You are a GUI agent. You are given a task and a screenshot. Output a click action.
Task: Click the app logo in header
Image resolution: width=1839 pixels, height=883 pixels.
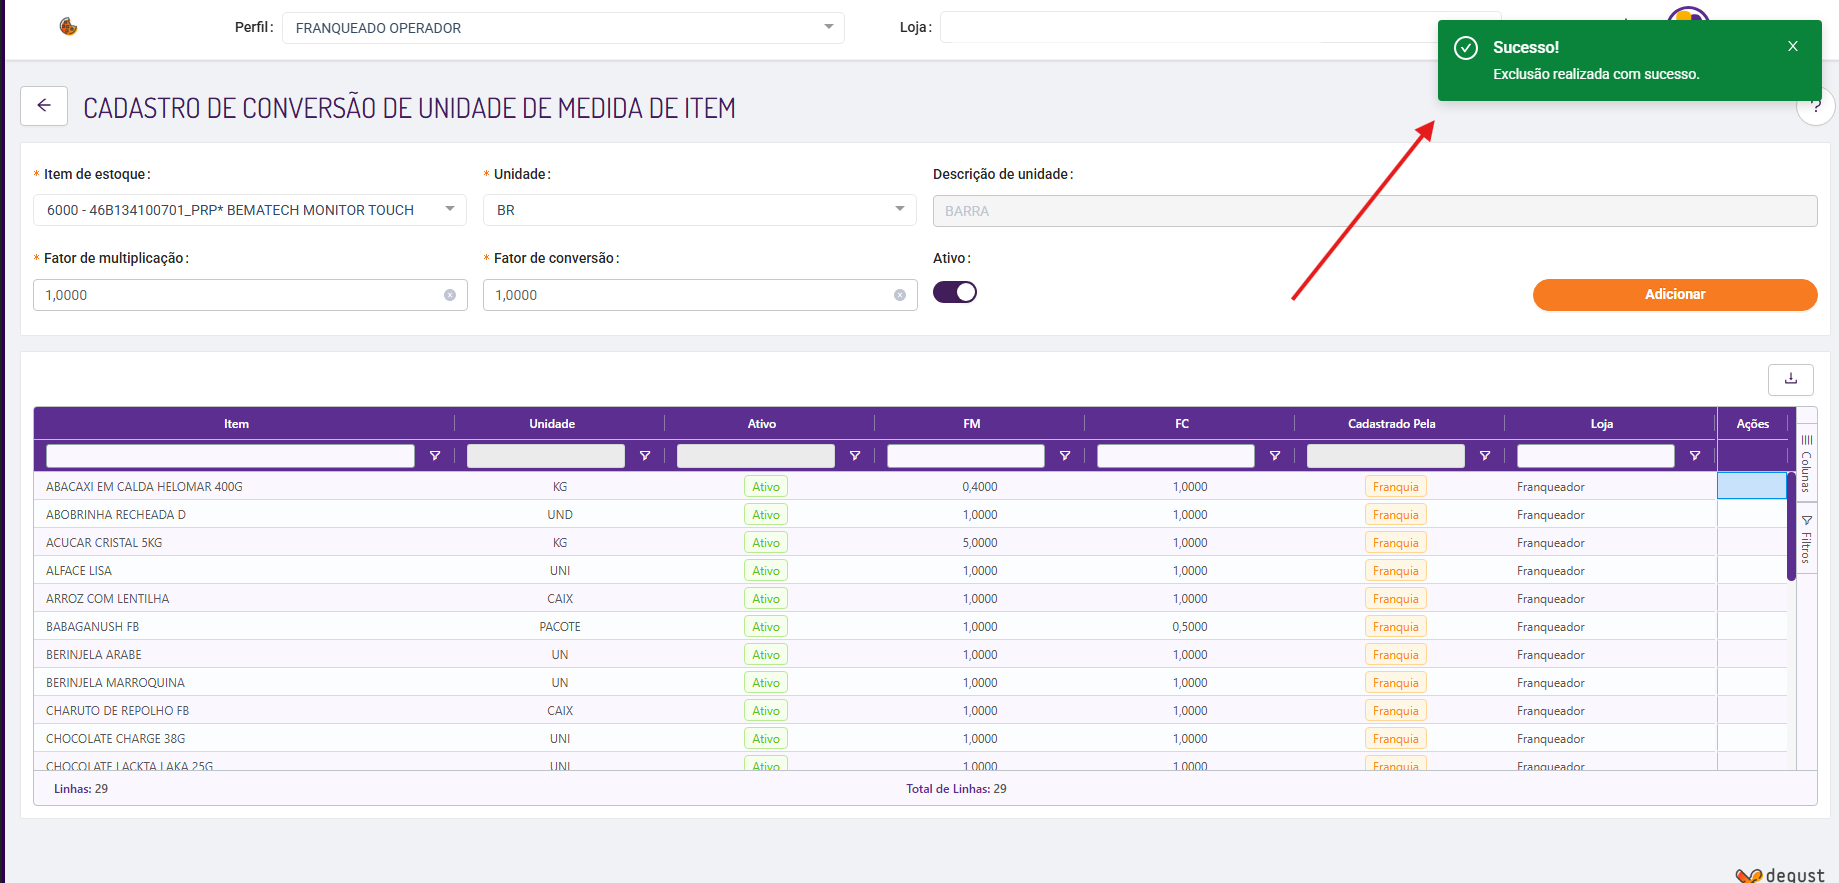(x=68, y=26)
